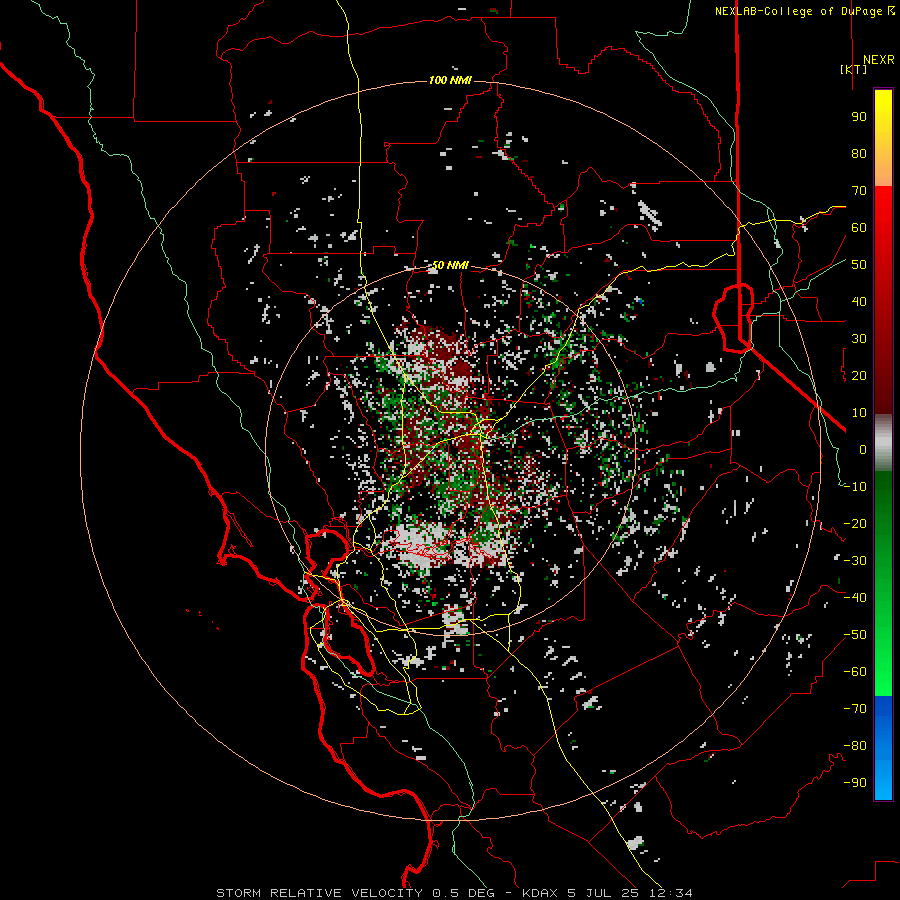This screenshot has height=900, width=900.
Task: Click the [KT] units label
Action: click(853, 69)
